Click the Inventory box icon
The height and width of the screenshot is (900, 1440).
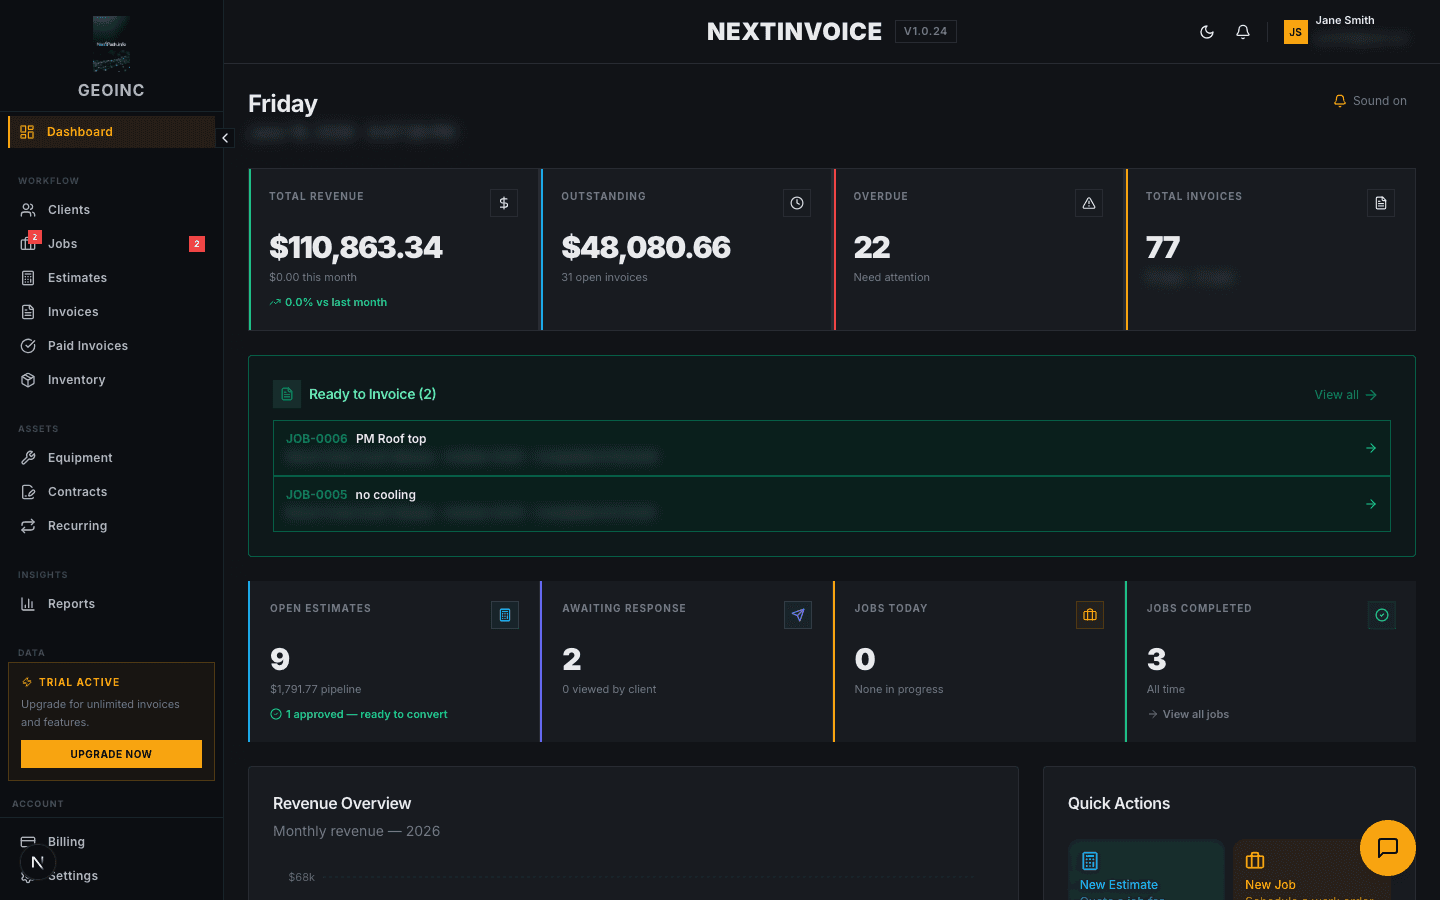pos(28,380)
